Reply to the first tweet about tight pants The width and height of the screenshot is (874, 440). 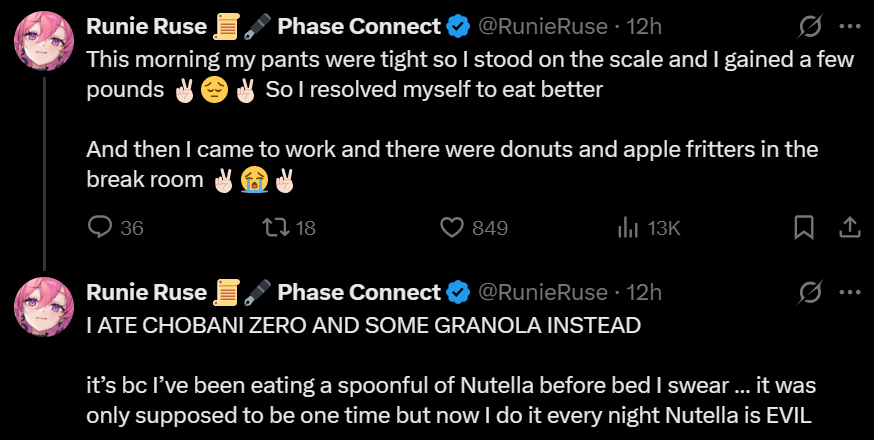[100, 228]
